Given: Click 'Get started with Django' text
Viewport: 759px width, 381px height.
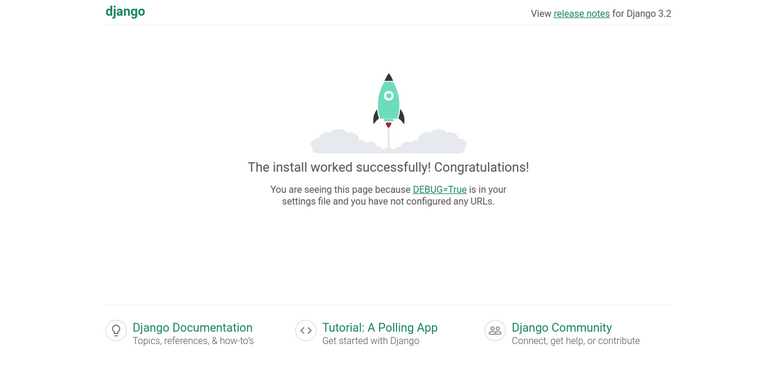Looking at the screenshot, I should click(x=371, y=341).
